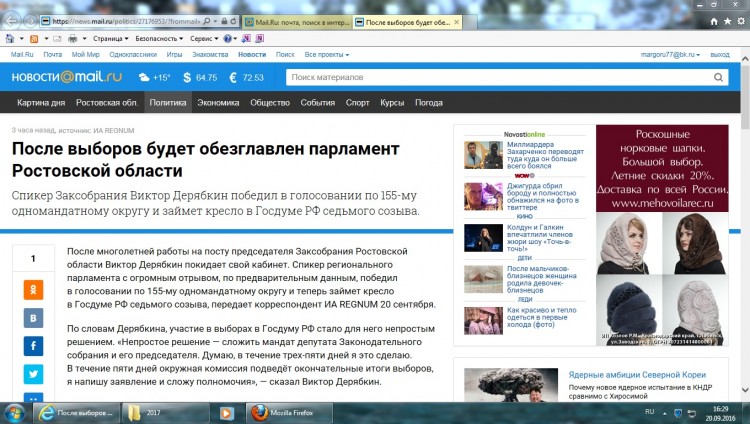Click the новости@mail.ru logo

click(67, 77)
